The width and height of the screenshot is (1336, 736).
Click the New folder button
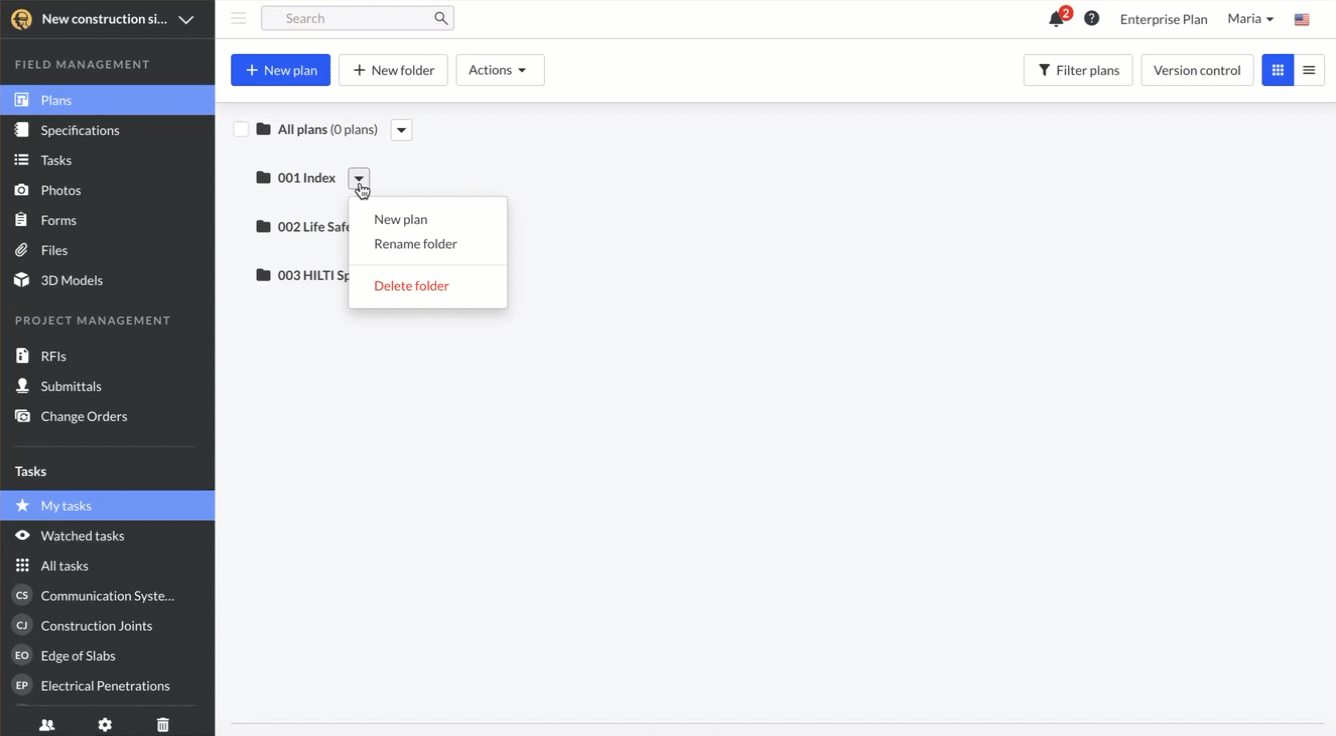(393, 70)
